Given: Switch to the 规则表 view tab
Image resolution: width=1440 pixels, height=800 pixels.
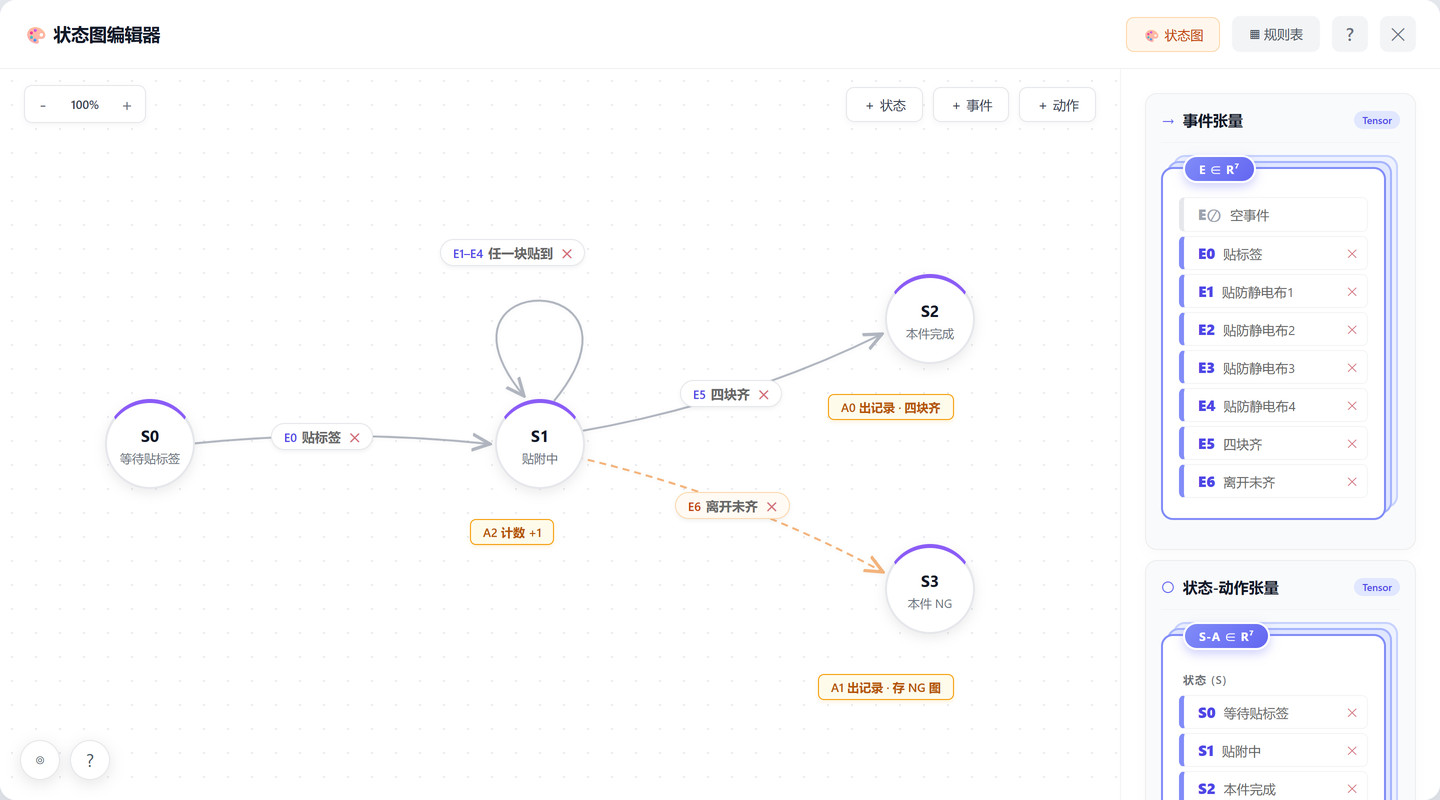Looking at the screenshot, I should point(1276,34).
